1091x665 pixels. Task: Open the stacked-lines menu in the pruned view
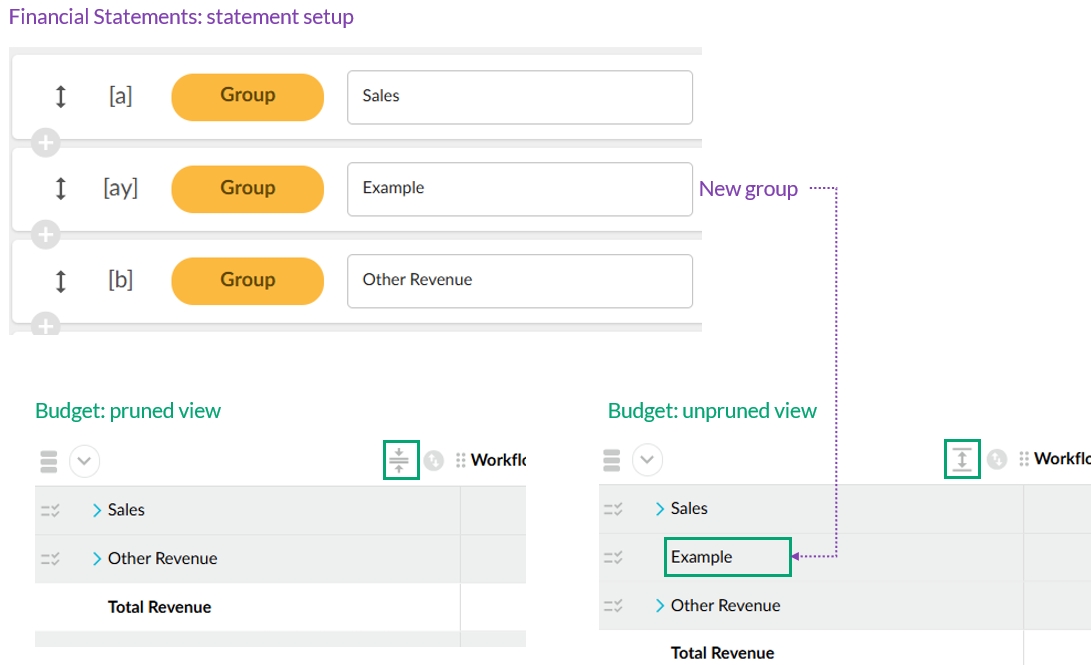49,461
